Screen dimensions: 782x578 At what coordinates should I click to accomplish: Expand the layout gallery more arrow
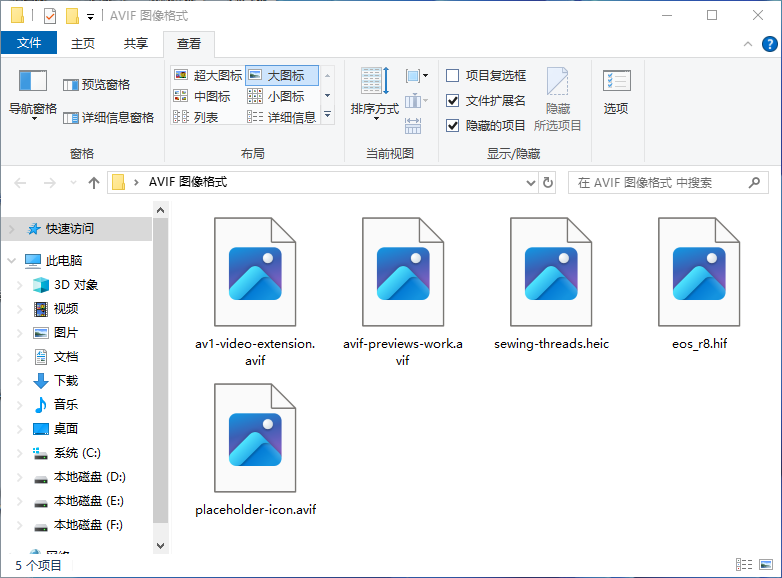pyautogui.click(x=328, y=115)
